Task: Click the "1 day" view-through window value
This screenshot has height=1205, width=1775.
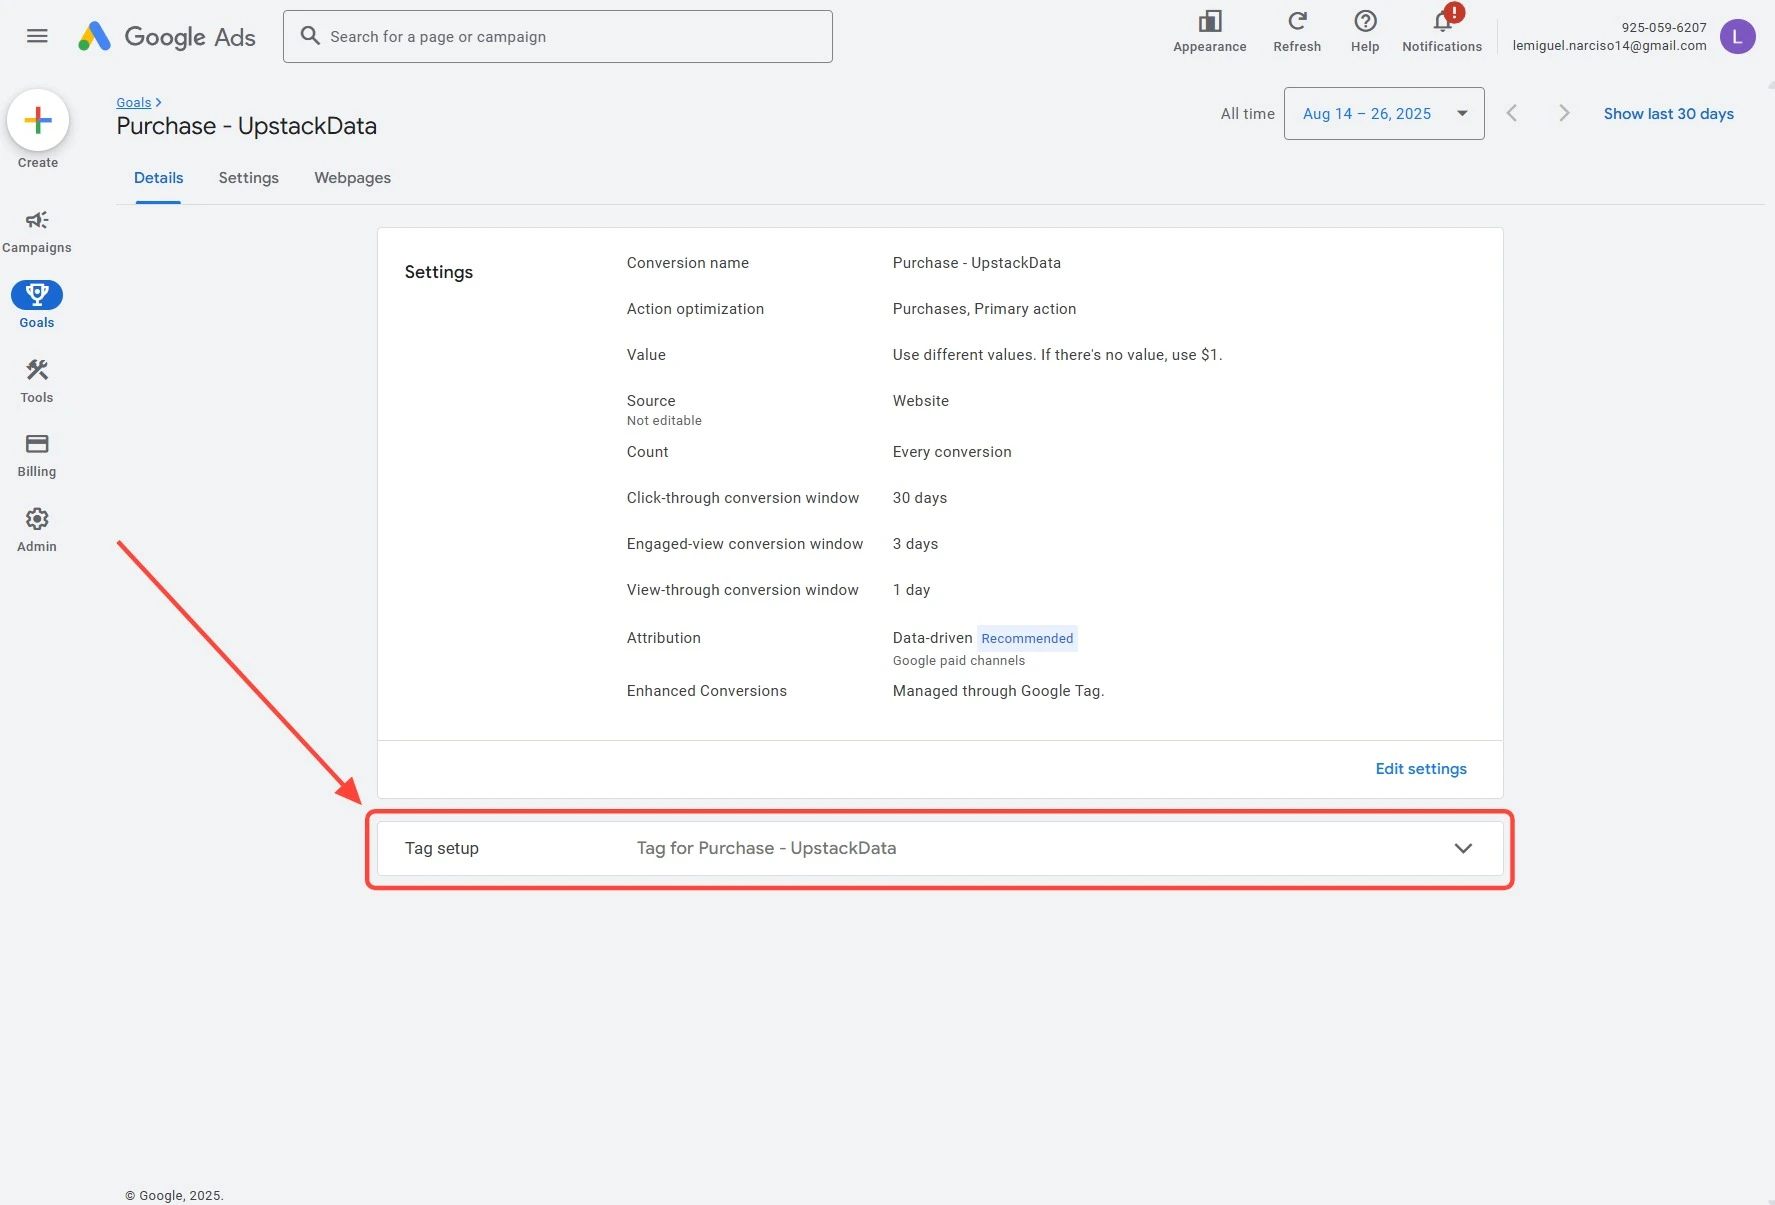Action: [x=911, y=590]
